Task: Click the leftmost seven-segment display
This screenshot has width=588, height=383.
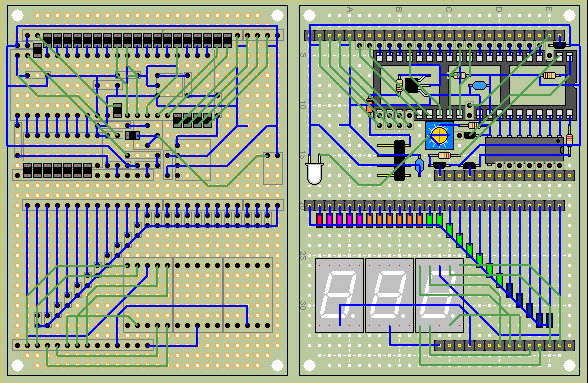Action: click(x=339, y=295)
